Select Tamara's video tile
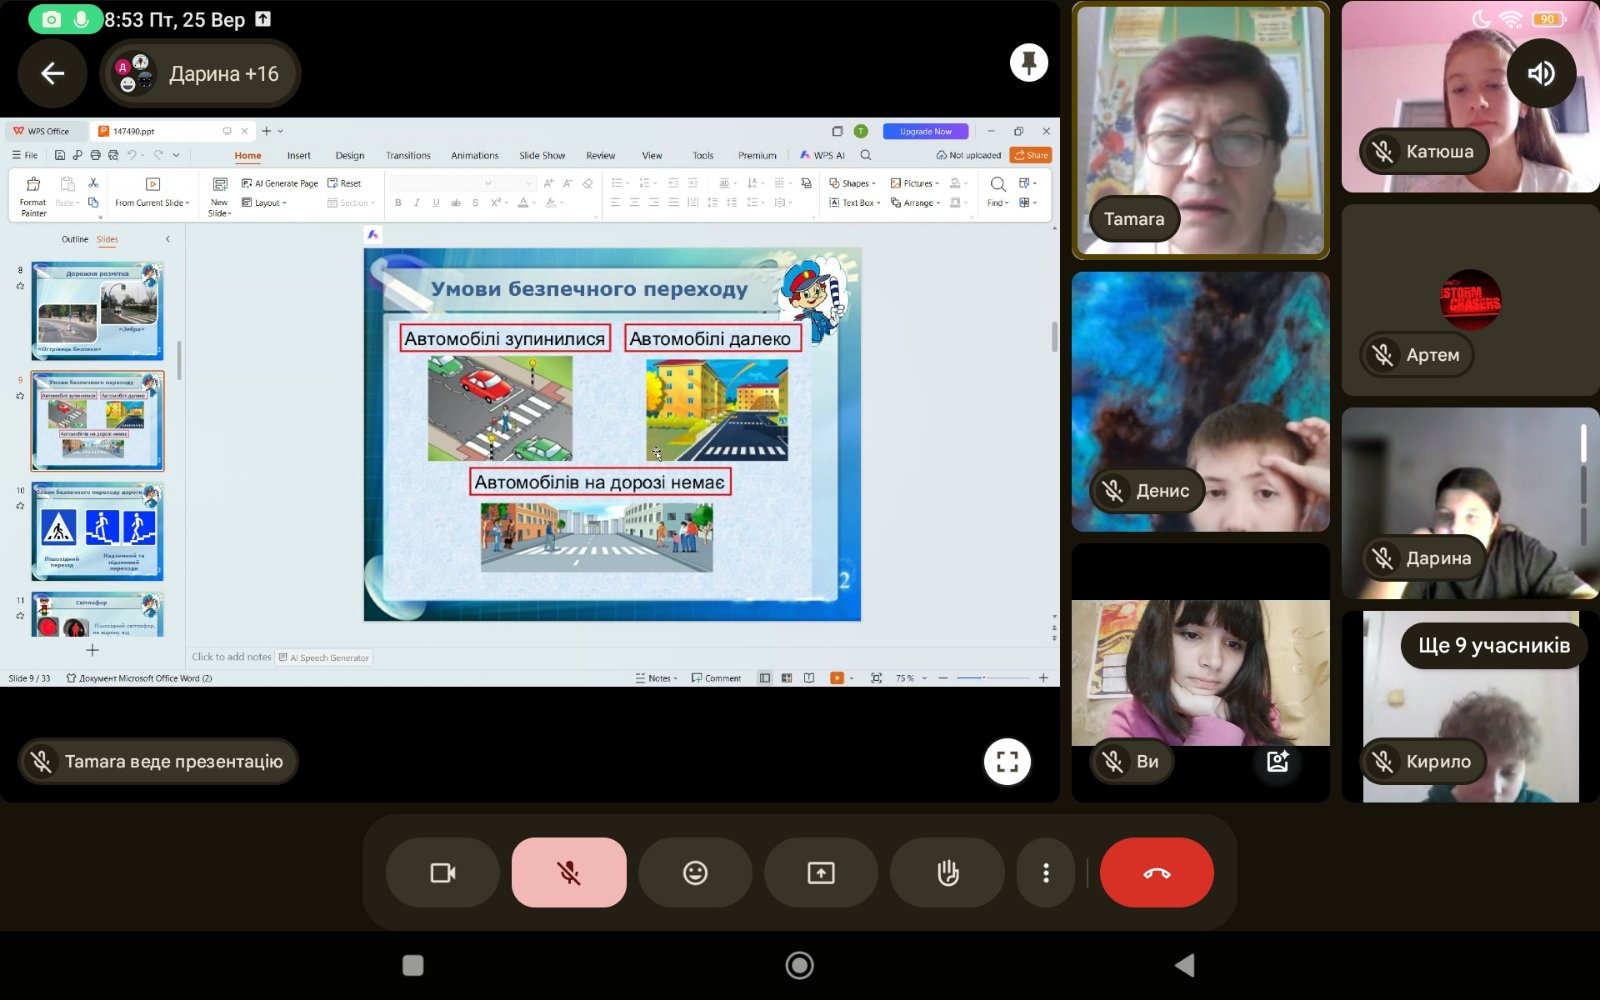The image size is (1600, 1000). click(1200, 130)
